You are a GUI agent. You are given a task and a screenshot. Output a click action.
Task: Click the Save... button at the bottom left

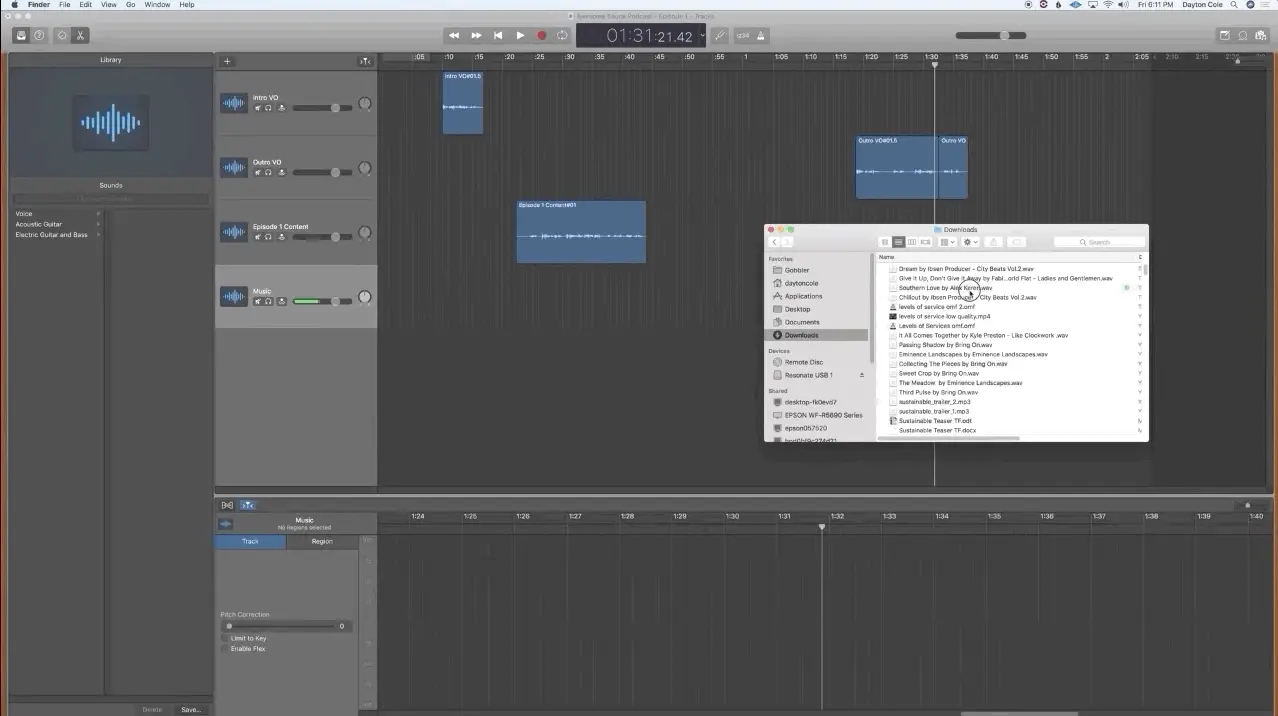[191, 709]
